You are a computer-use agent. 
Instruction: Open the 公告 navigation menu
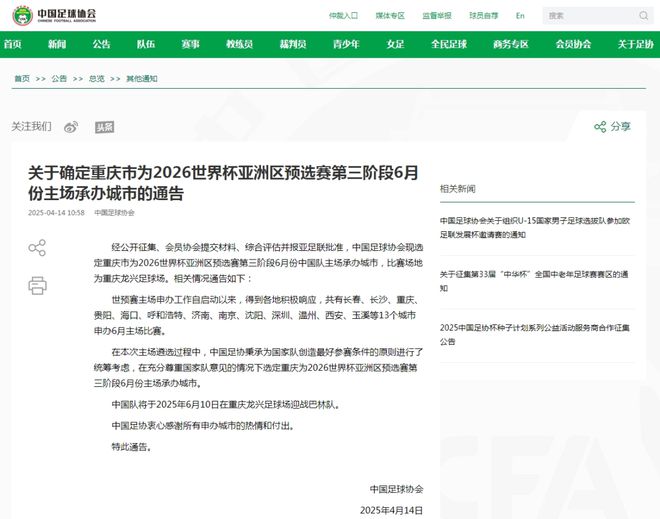pyautogui.click(x=101, y=44)
